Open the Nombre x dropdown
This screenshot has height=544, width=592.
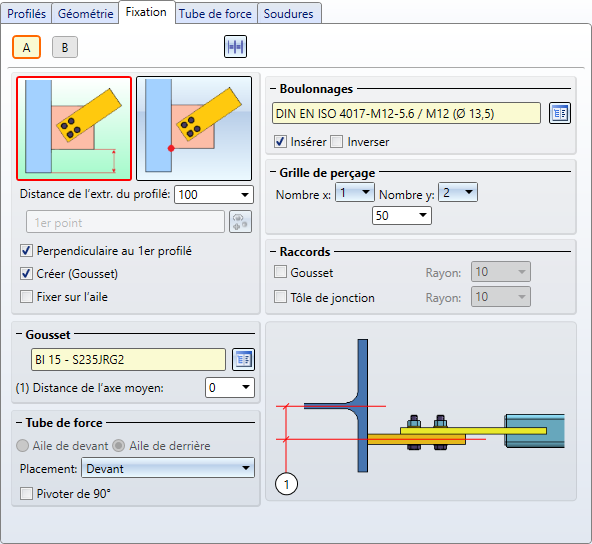[x=355, y=193]
